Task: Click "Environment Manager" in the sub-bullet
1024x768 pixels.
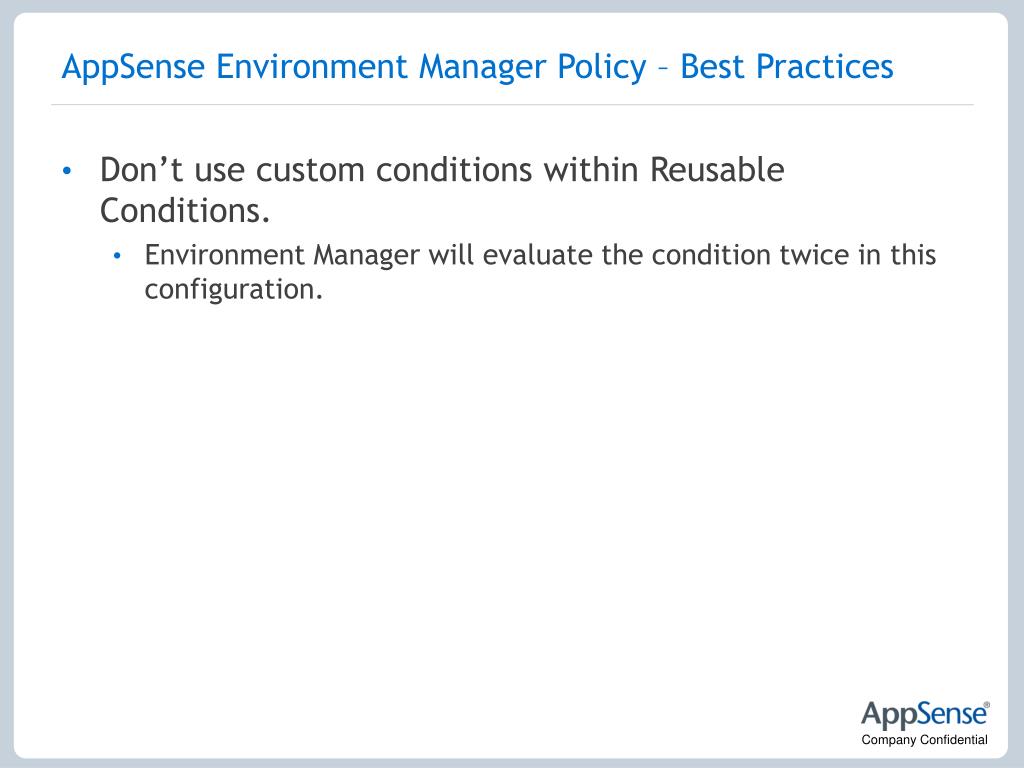Action: [x=282, y=255]
